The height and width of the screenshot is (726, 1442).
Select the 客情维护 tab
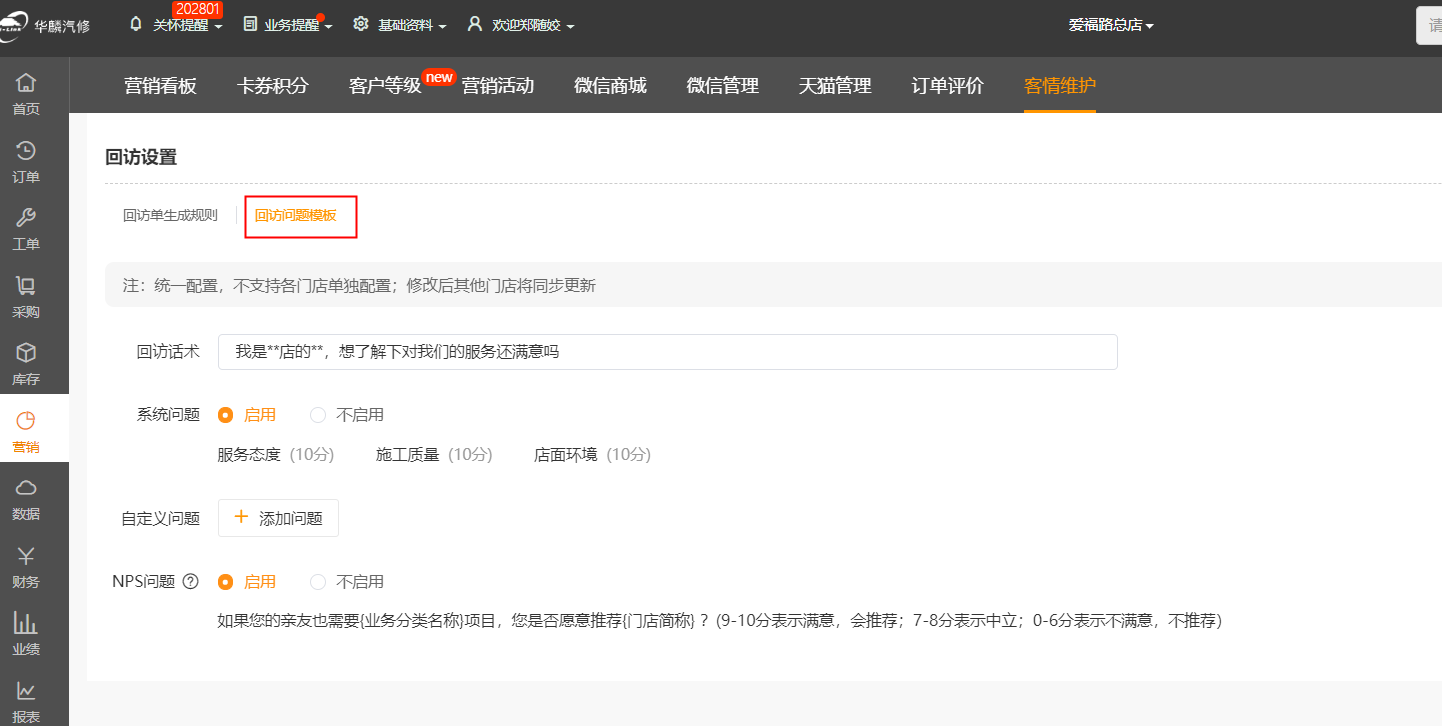tap(1060, 86)
